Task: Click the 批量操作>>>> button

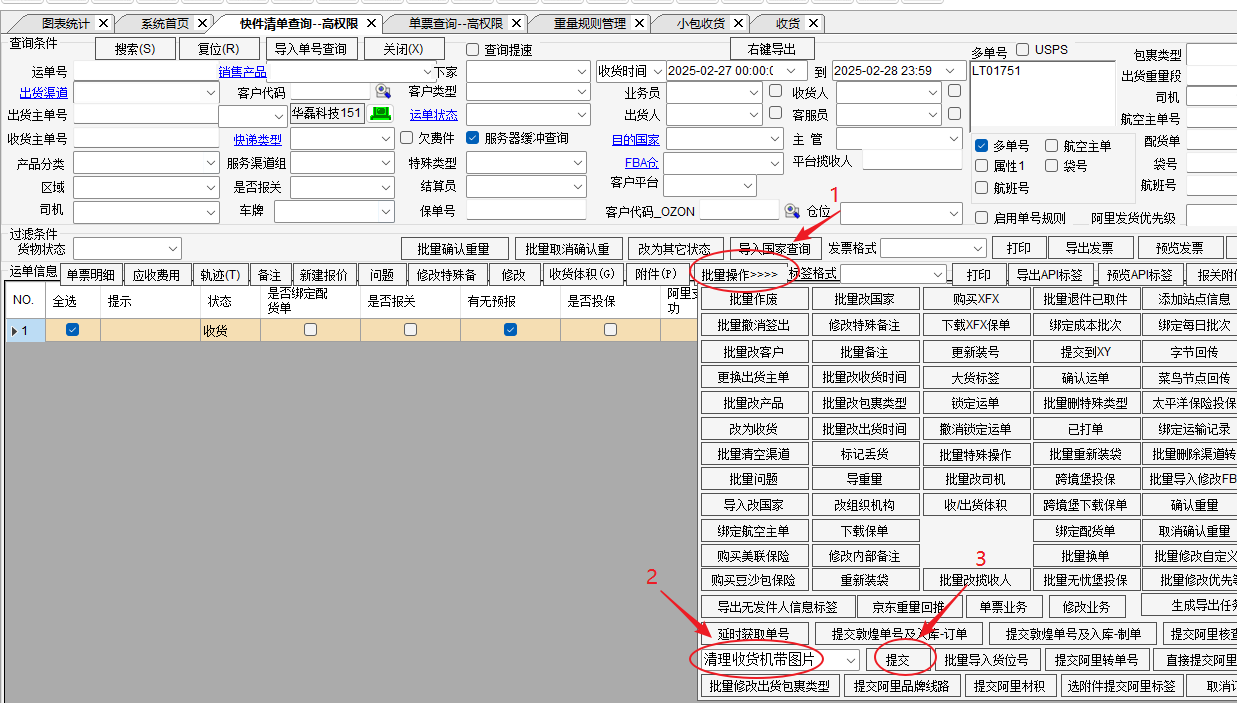Action: pos(739,274)
